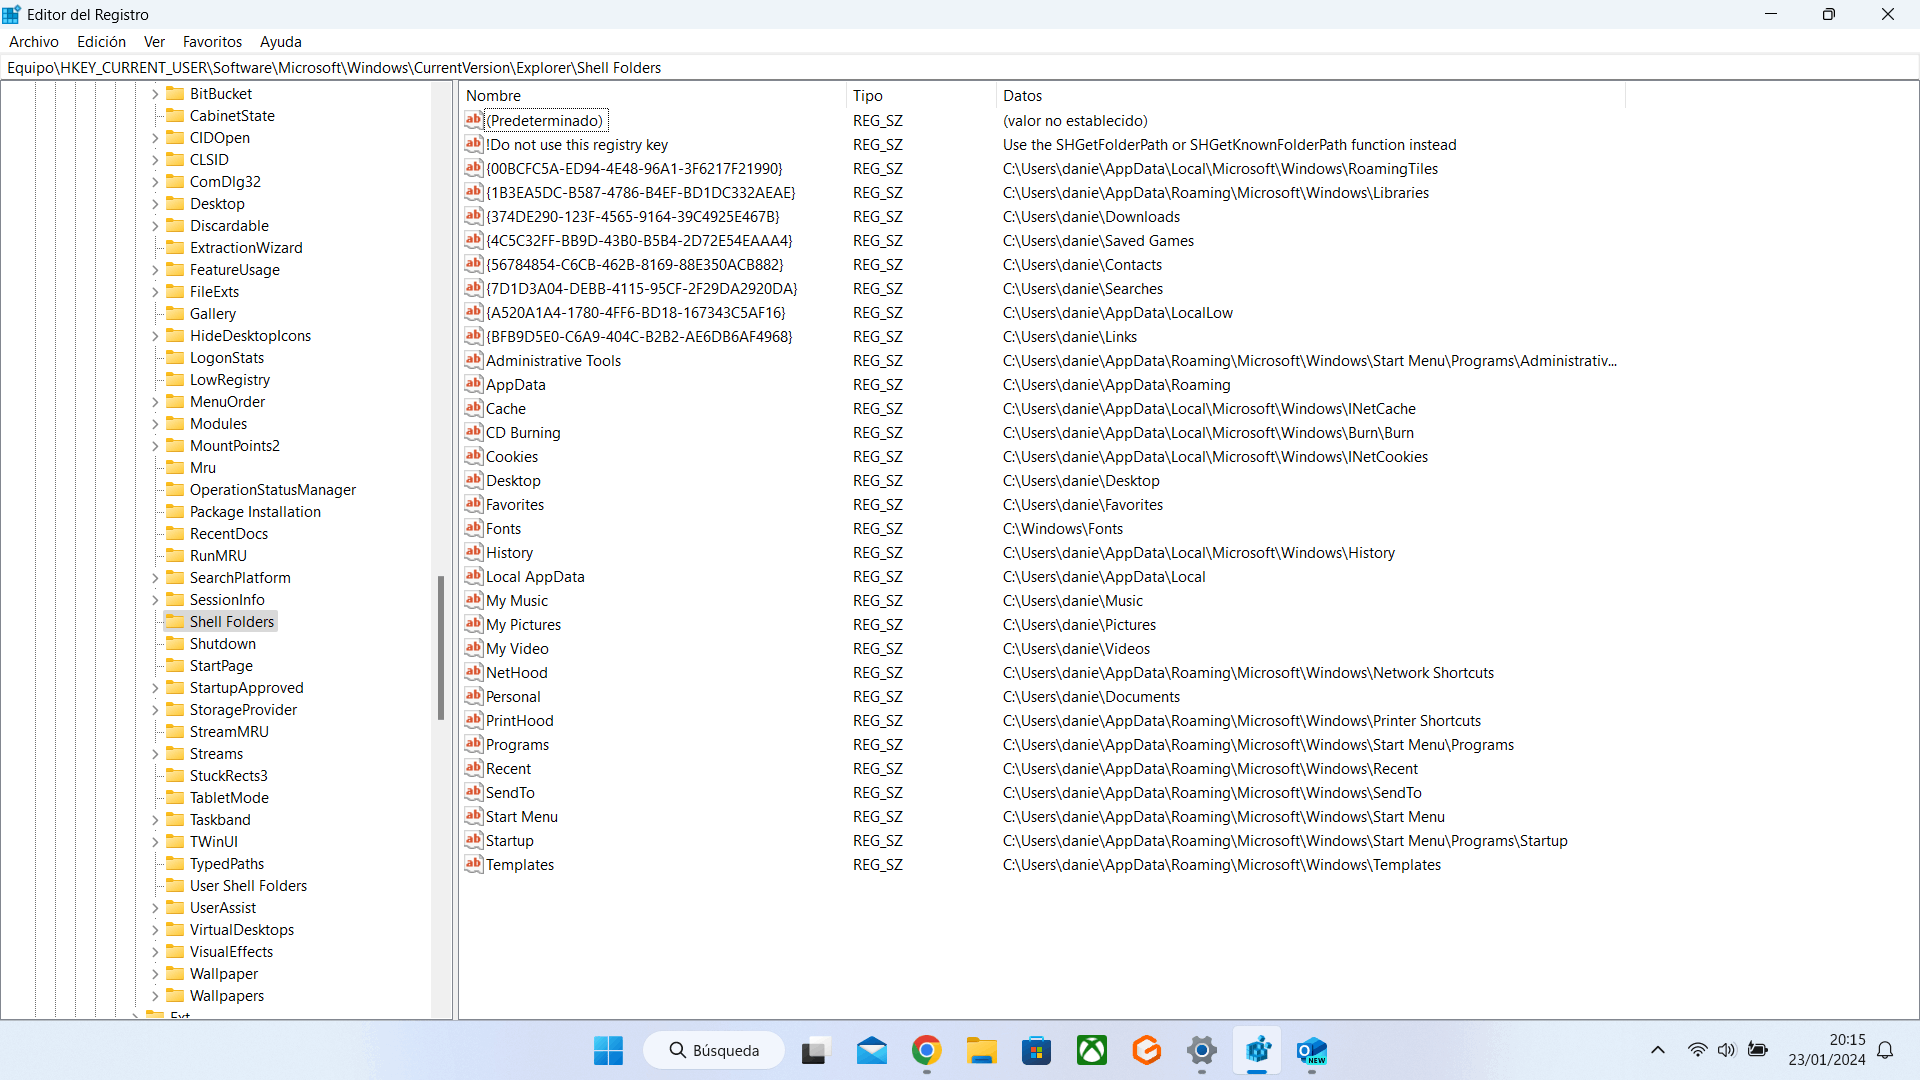The image size is (1920, 1080).
Task: Expand the BitBucket registry key
Action: 155,94
